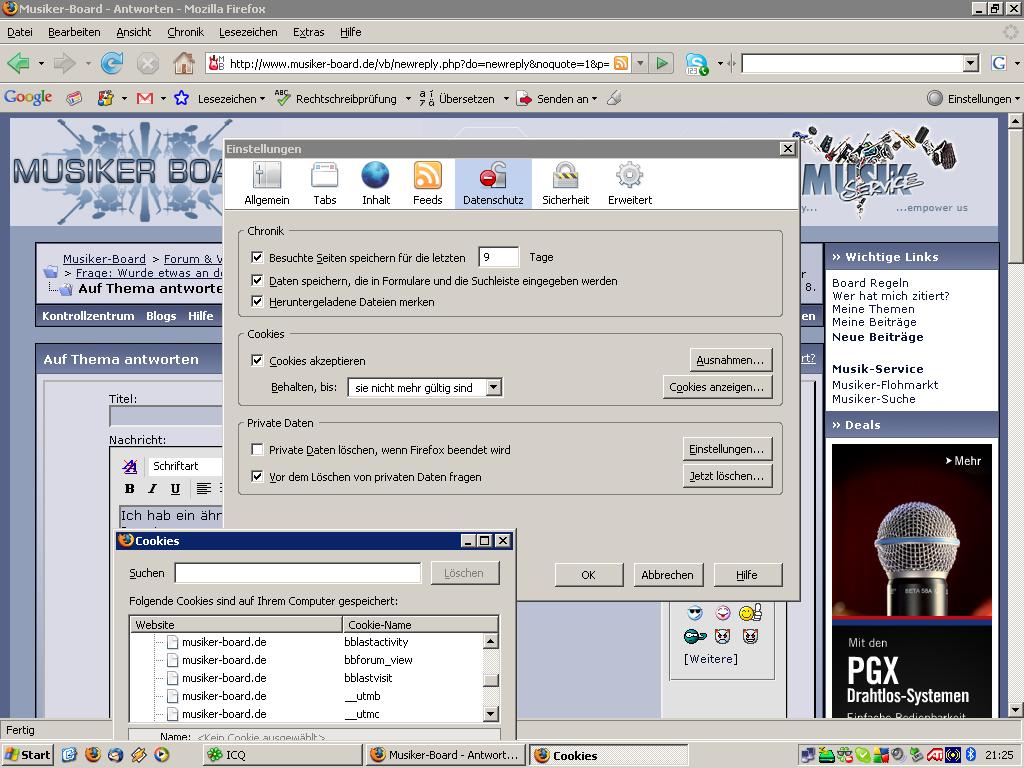Click the Gmail icon in Google toolbar

(144, 99)
